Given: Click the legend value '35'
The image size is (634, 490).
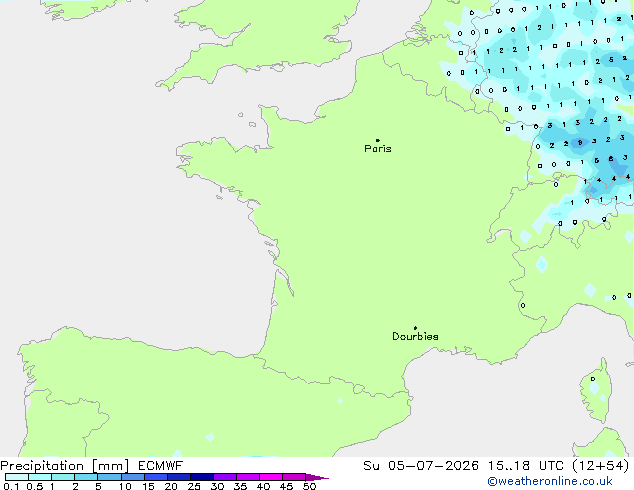Looking at the screenshot, I should (240, 486).
